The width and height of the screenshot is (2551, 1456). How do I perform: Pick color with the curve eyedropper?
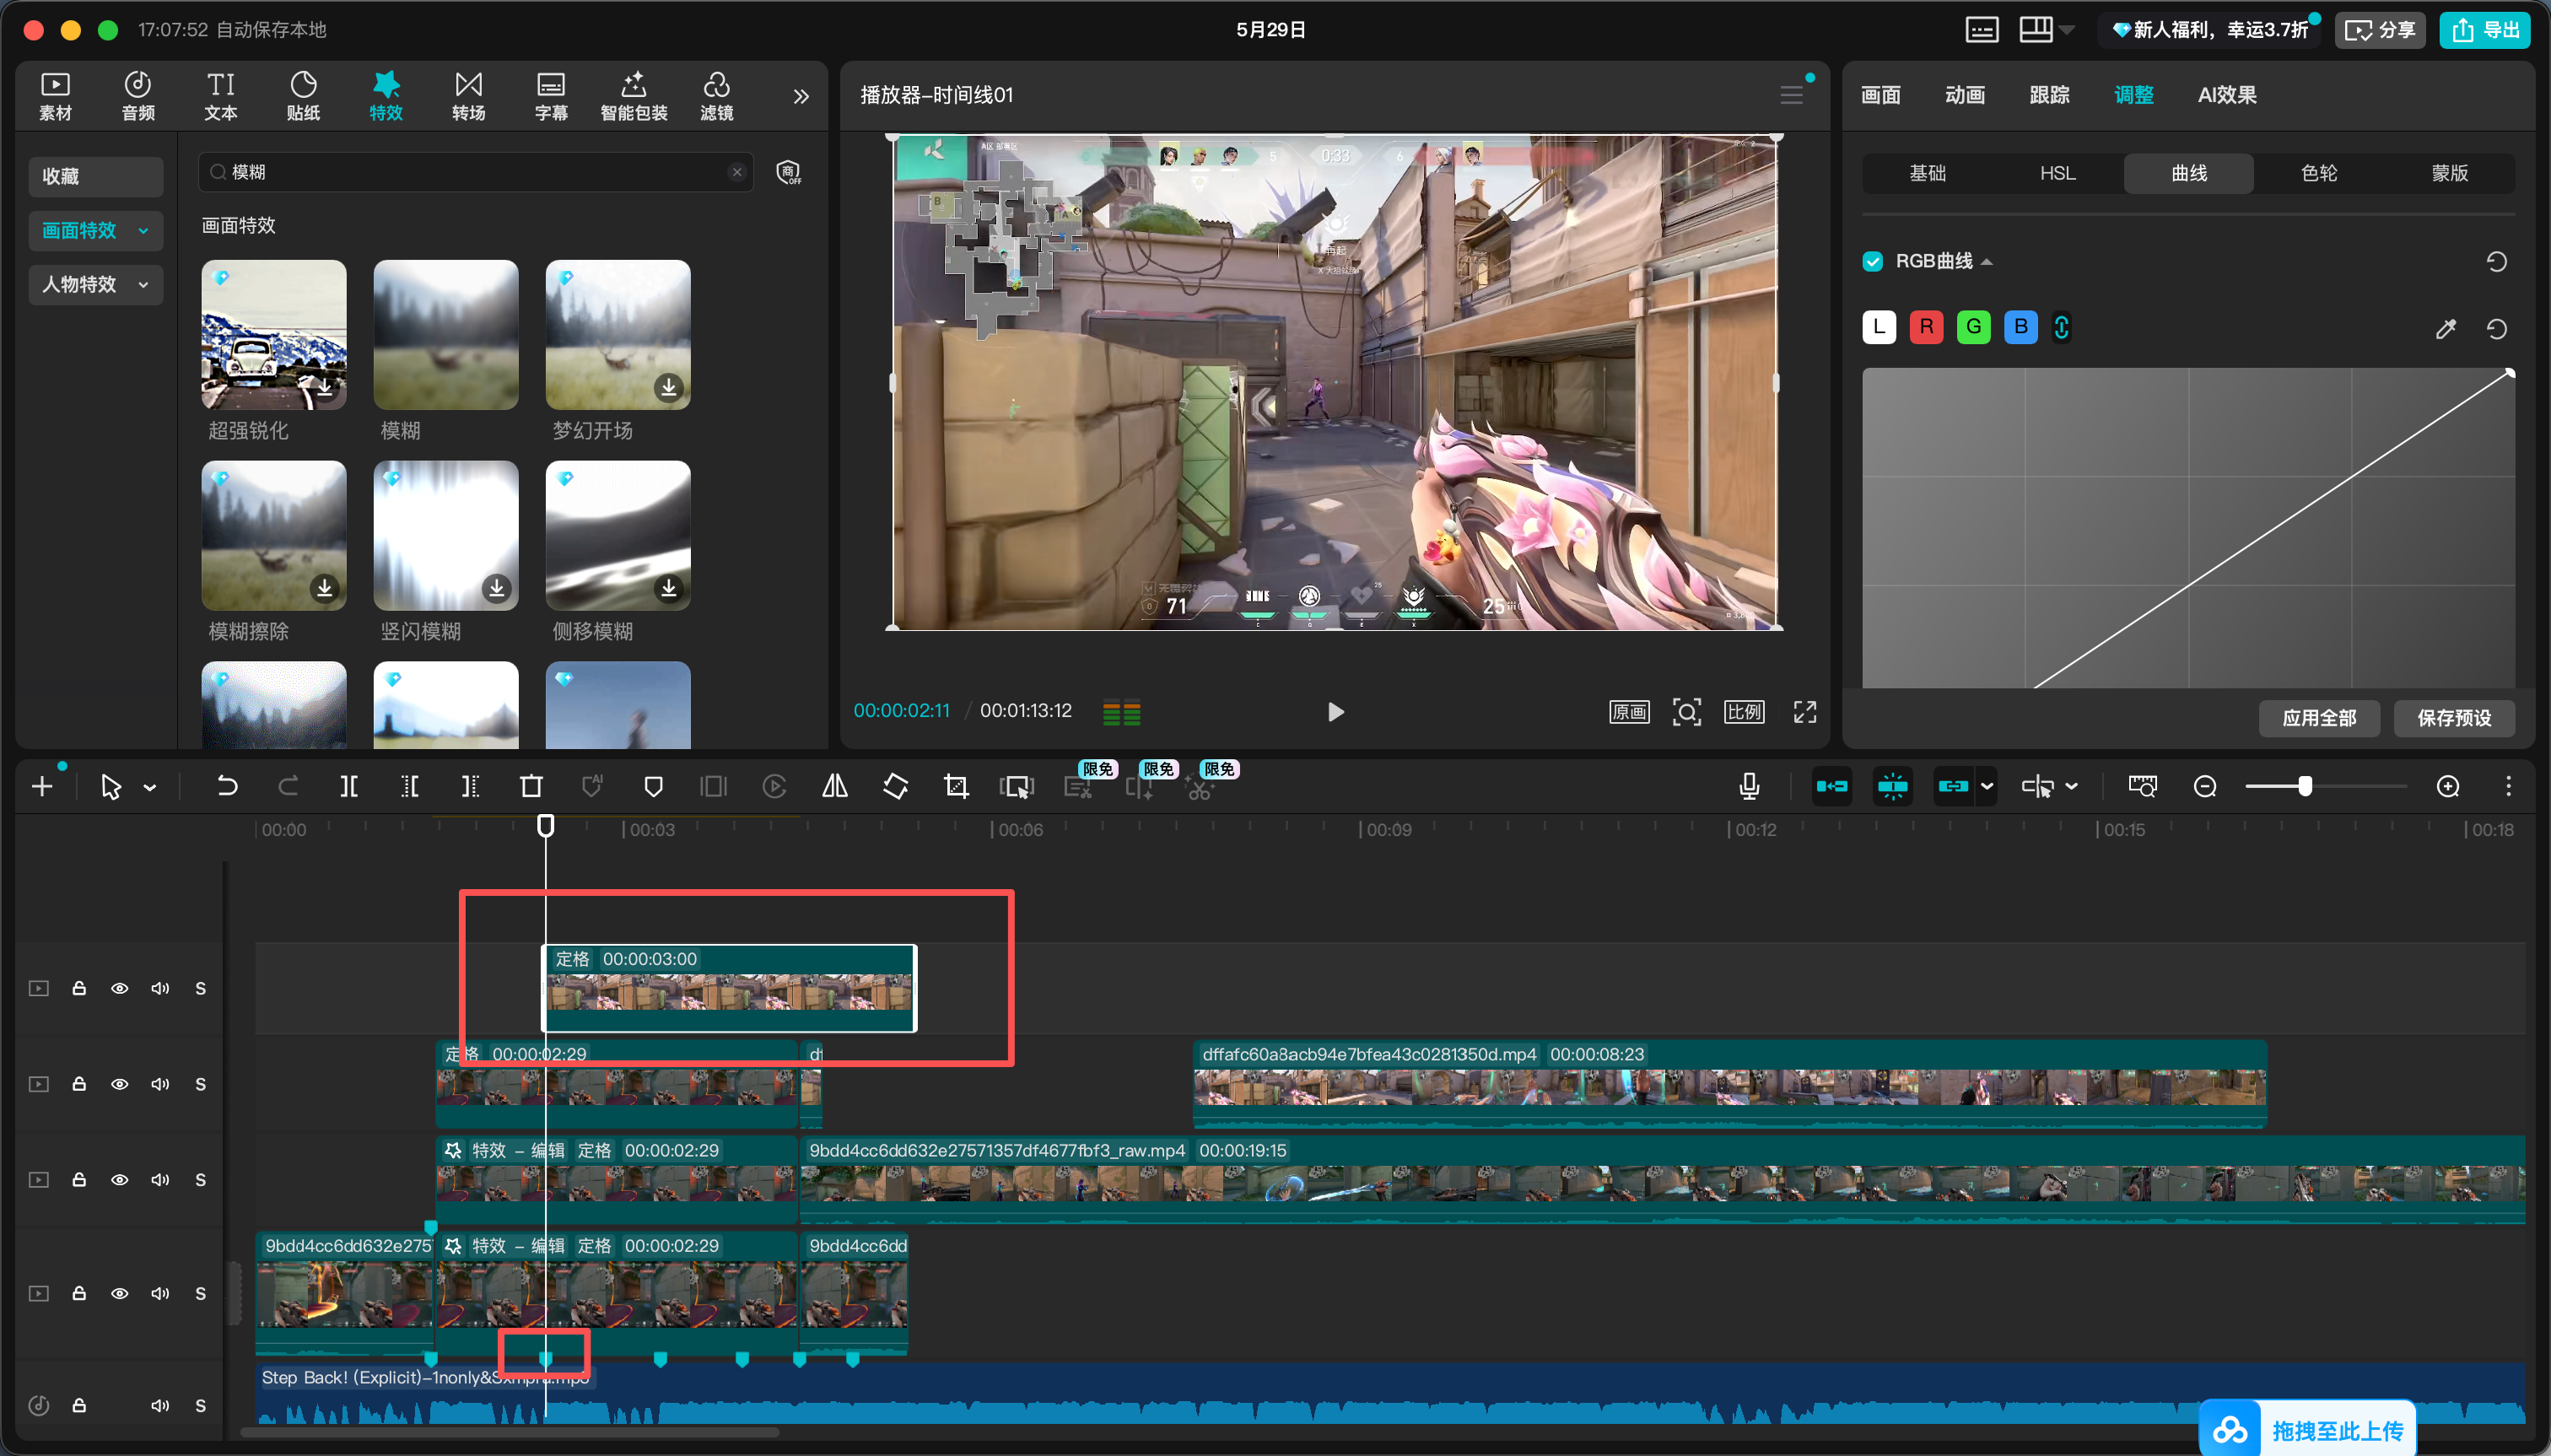(x=2446, y=329)
